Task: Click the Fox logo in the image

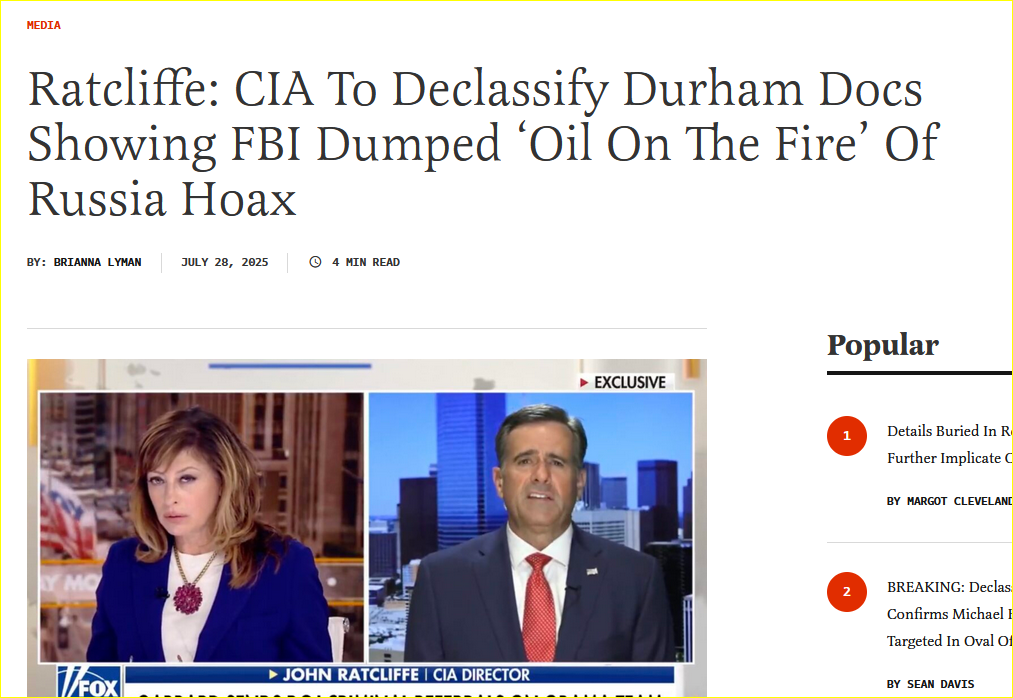Action: pos(89,681)
